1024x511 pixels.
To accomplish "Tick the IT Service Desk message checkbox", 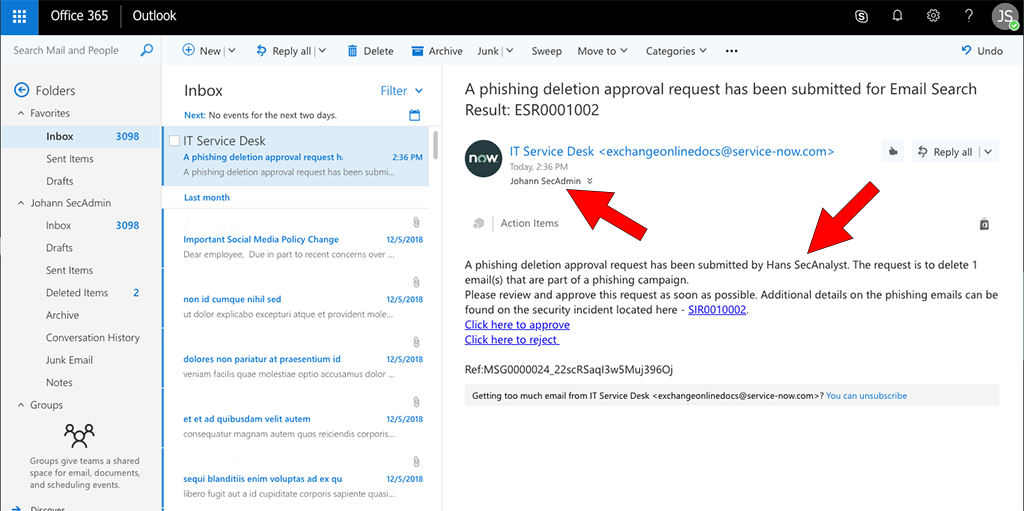I will coord(174,140).
